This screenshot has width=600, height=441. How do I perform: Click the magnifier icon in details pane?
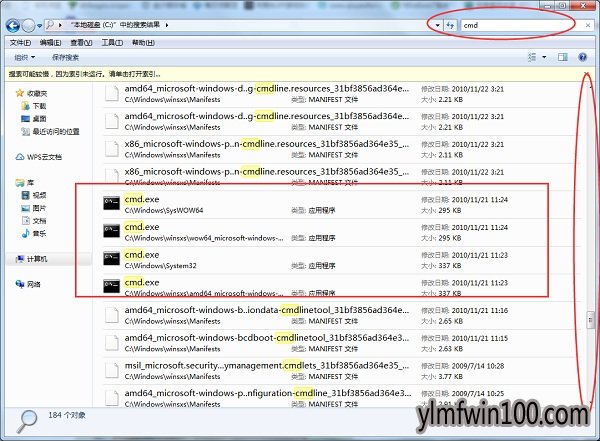coord(27,421)
